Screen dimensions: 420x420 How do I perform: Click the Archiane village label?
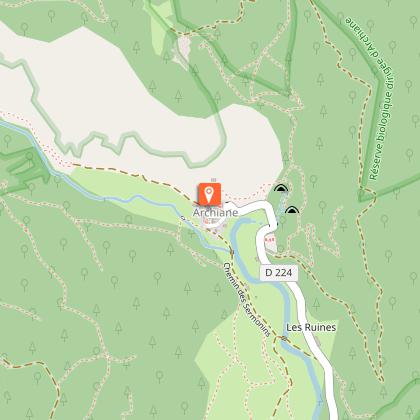(216, 213)
